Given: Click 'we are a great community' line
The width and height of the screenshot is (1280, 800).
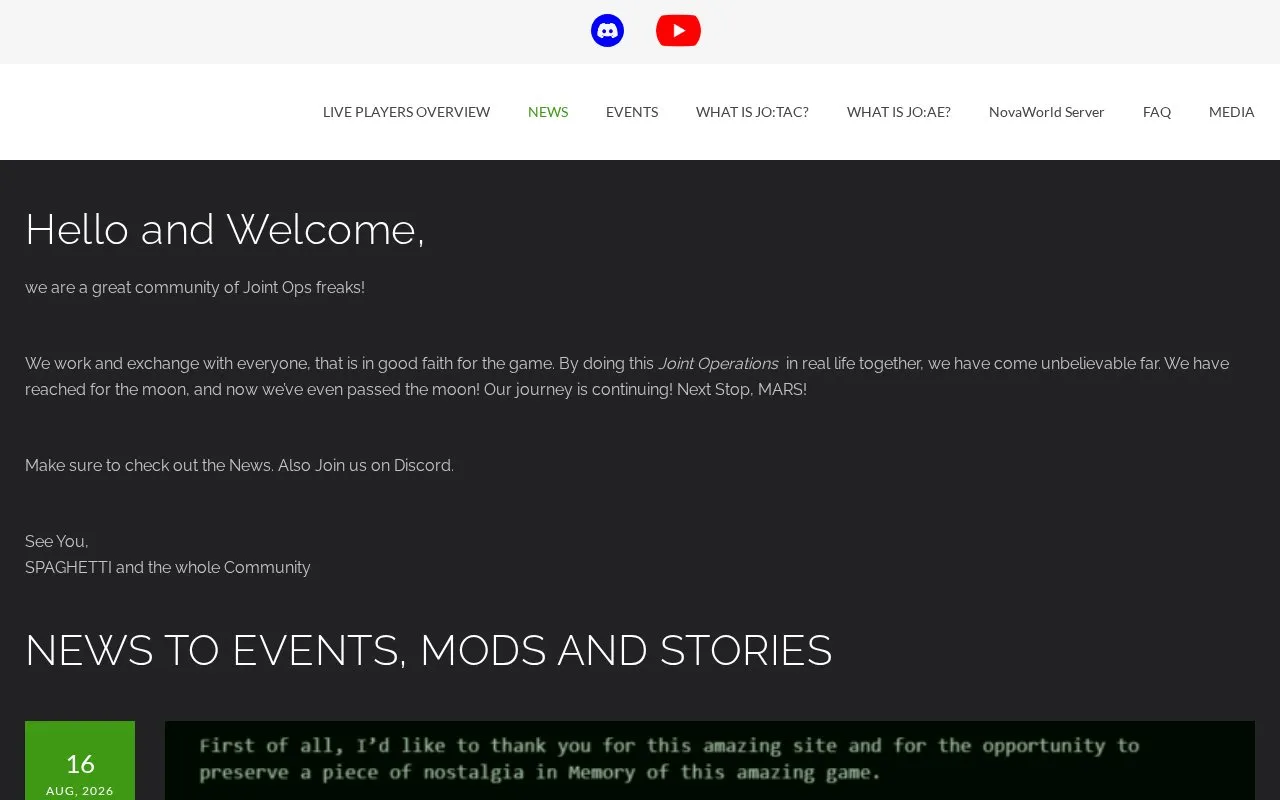Looking at the screenshot, I should [195, 288].
